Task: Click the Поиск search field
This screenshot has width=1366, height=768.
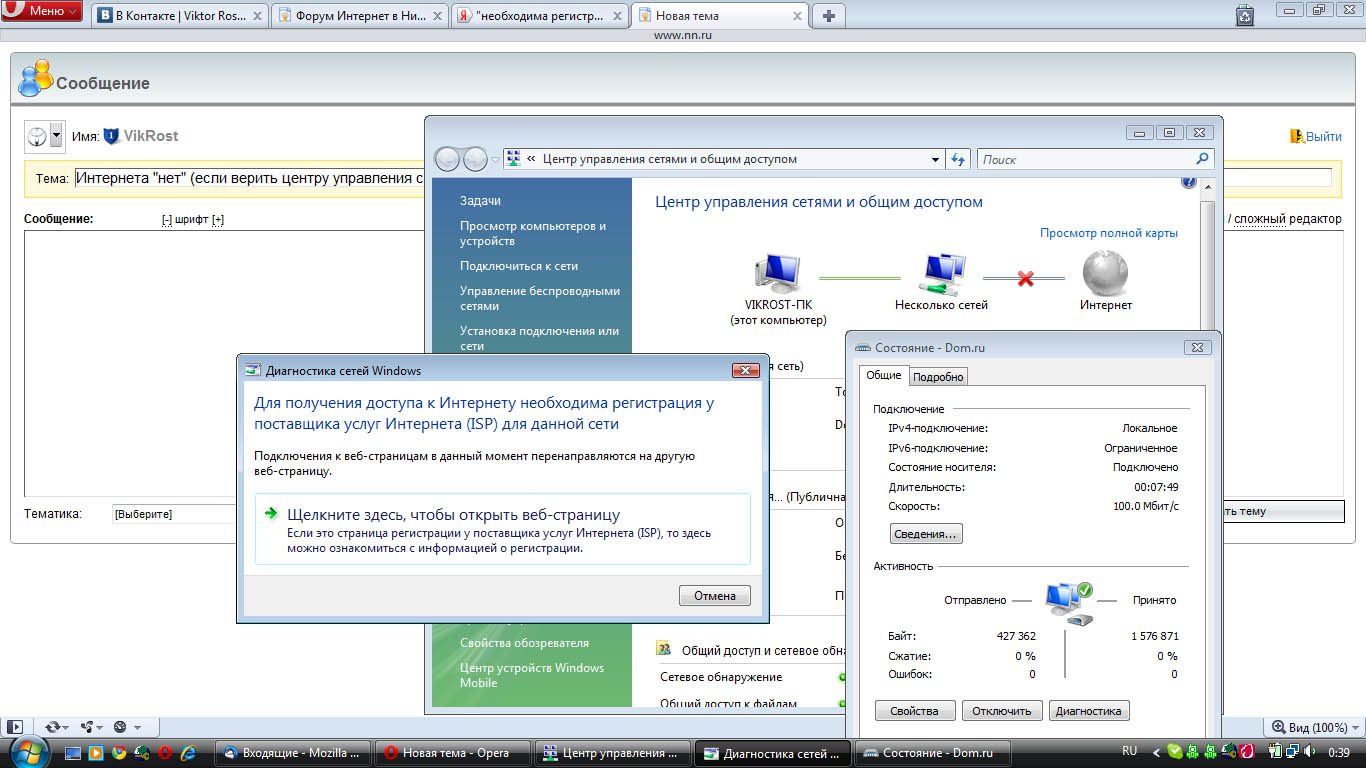Action: pos(1085,159)
